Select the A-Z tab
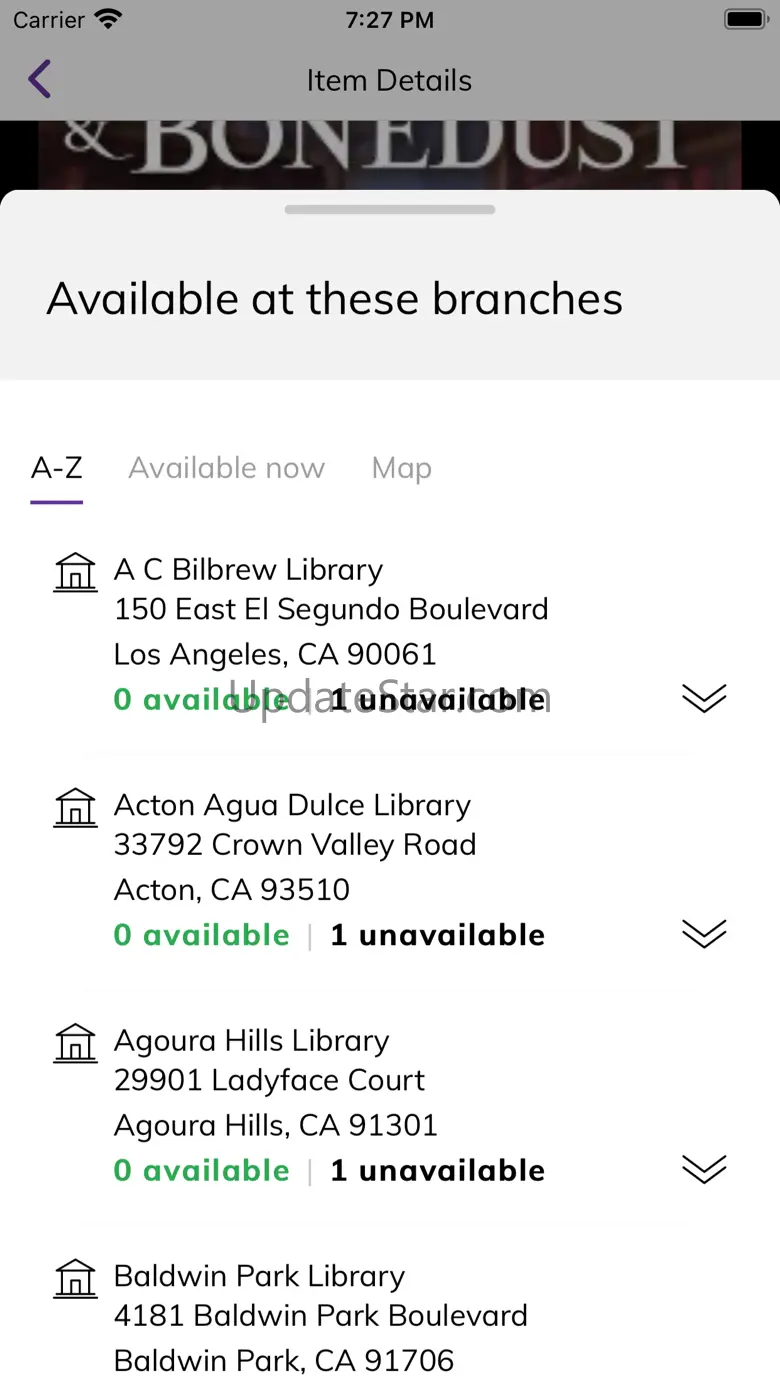Image resolution: width=780 pixels, height=1387 pixels. coord(56,468)
